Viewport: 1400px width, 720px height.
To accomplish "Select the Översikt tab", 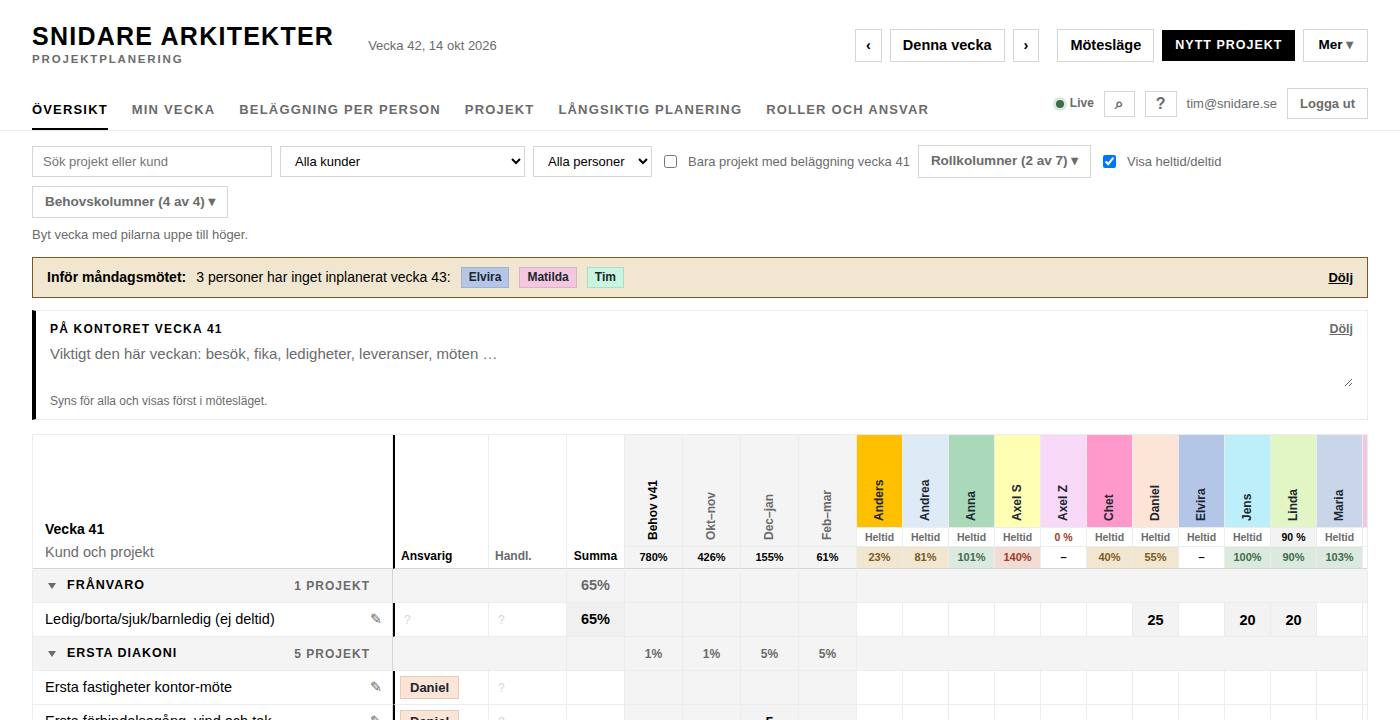I will point(70,110).
